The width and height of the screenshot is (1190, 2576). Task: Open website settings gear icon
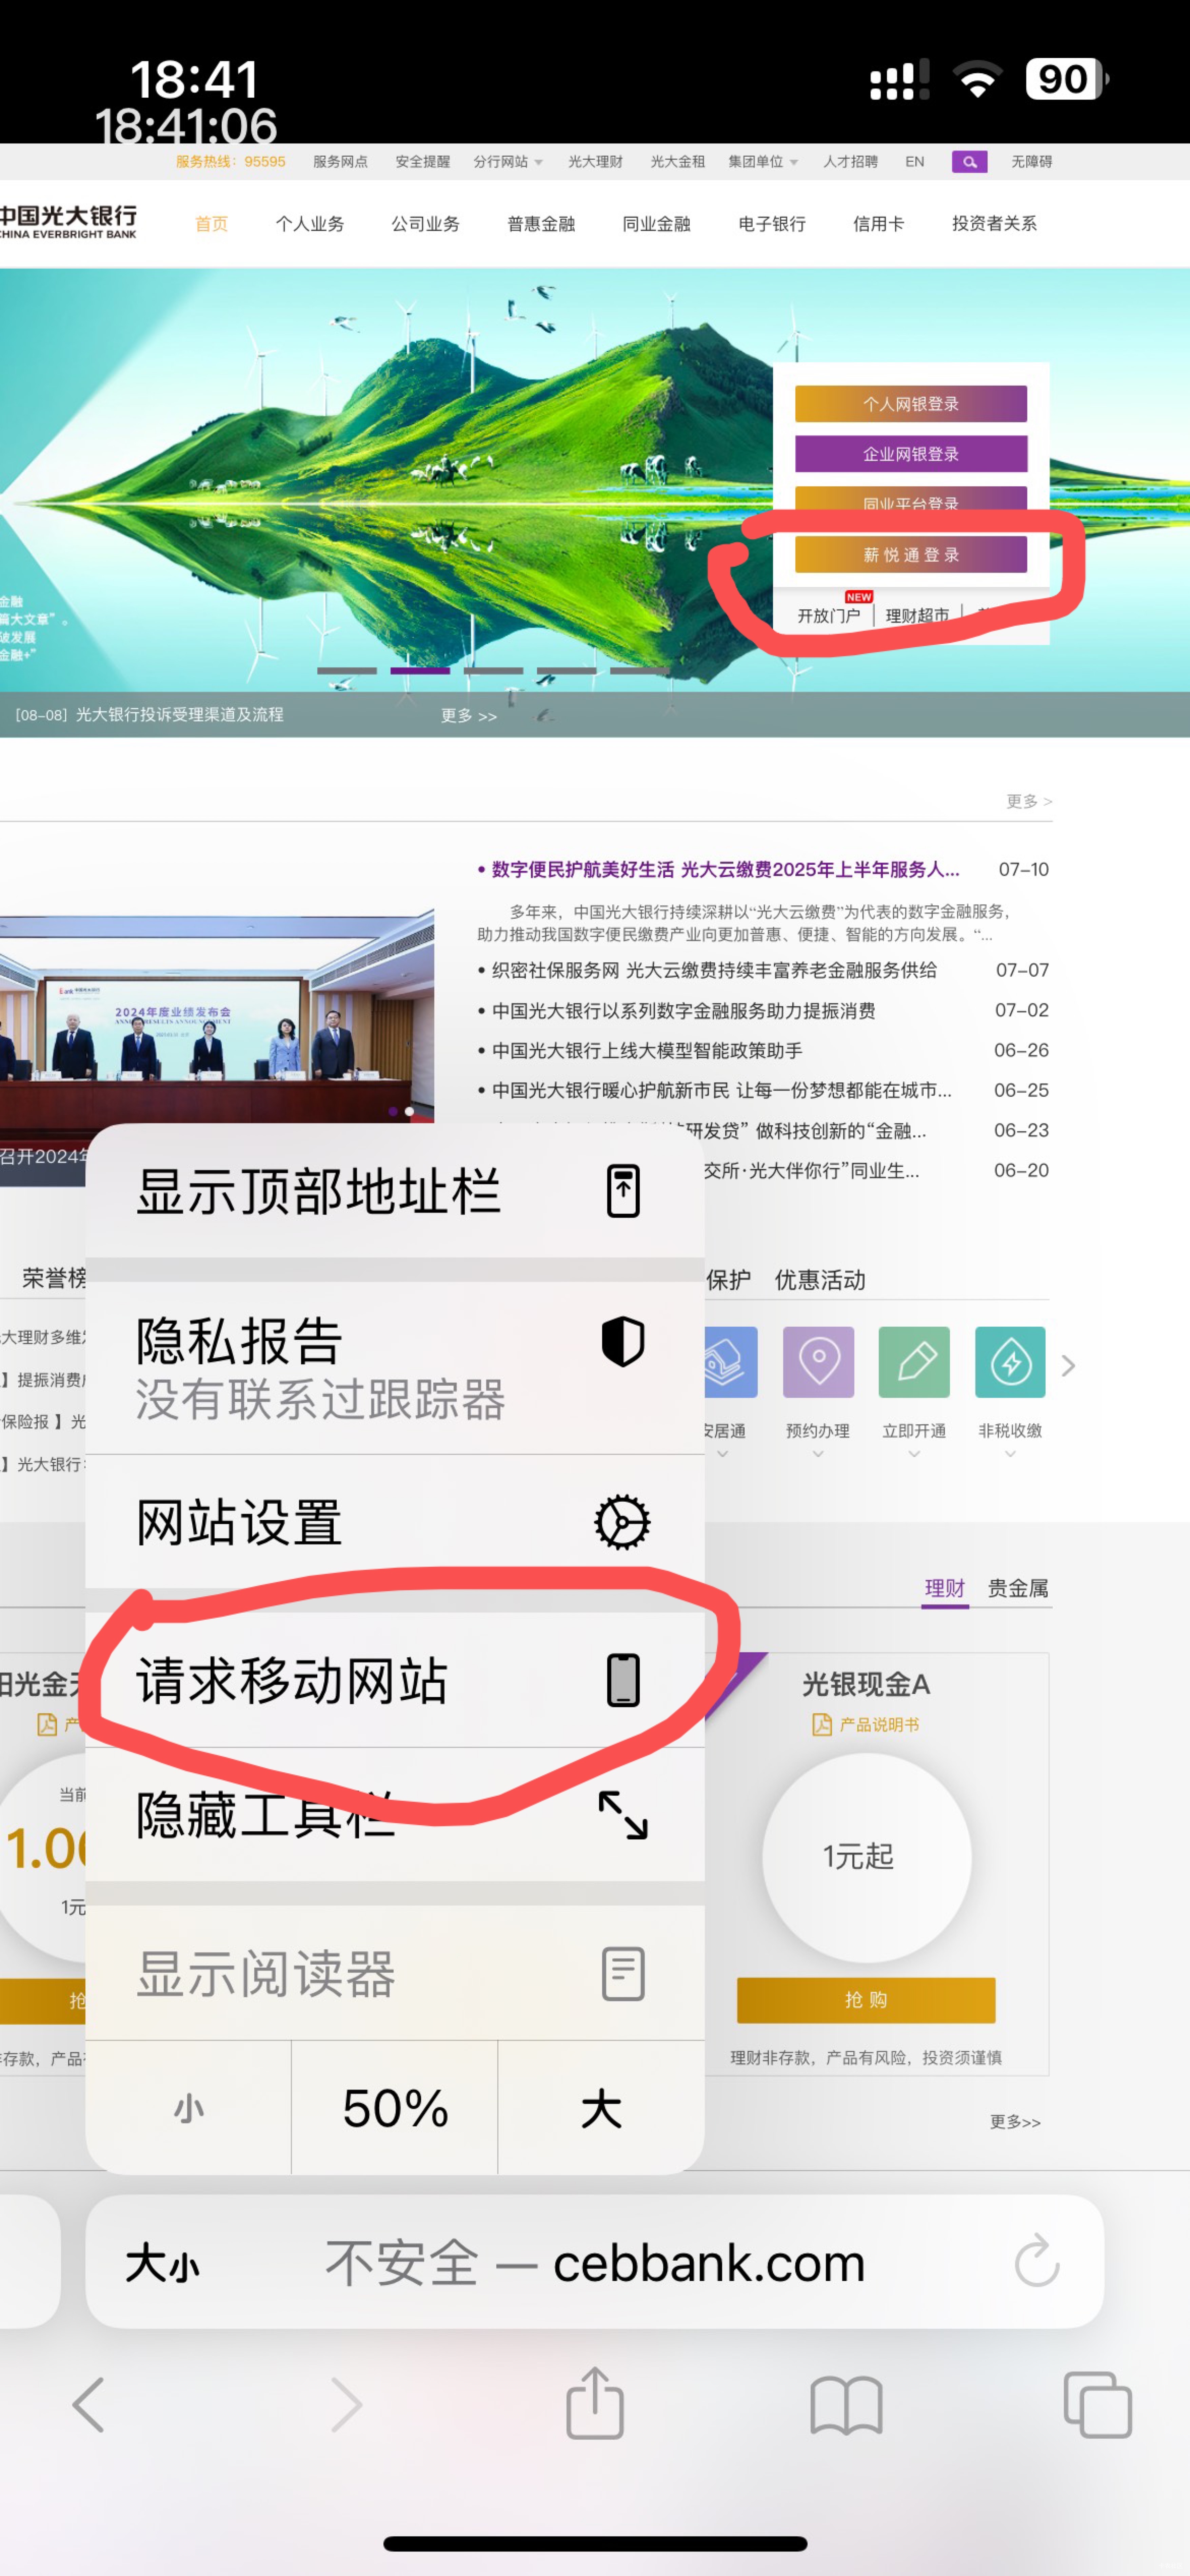[x=622, y=1522]
